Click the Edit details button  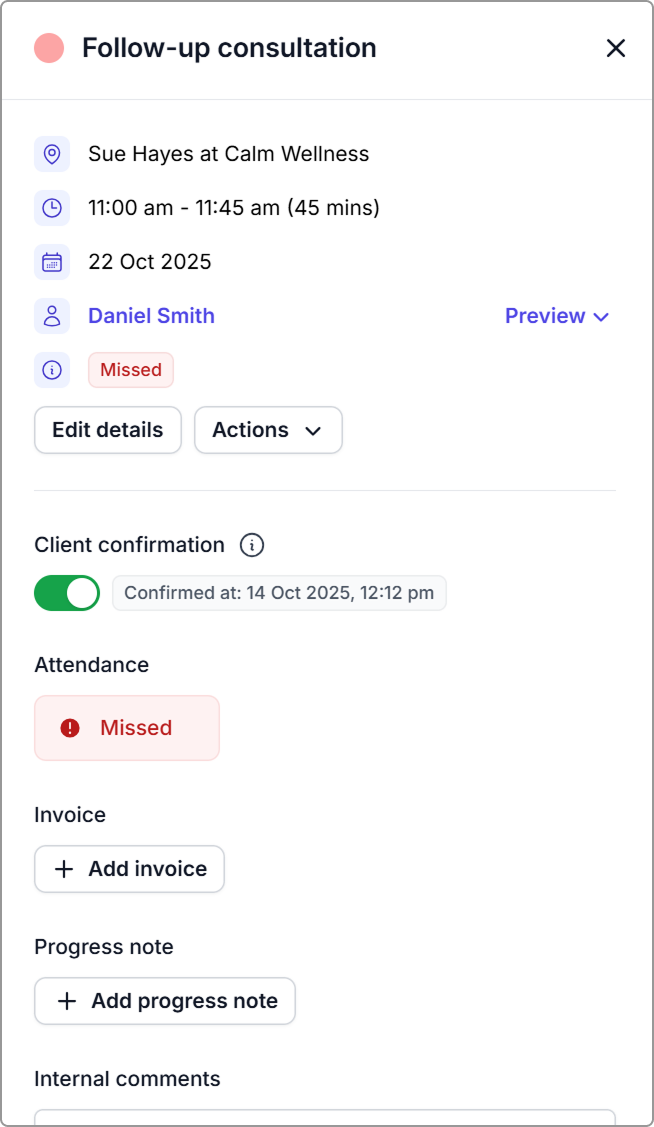[108, 430]
